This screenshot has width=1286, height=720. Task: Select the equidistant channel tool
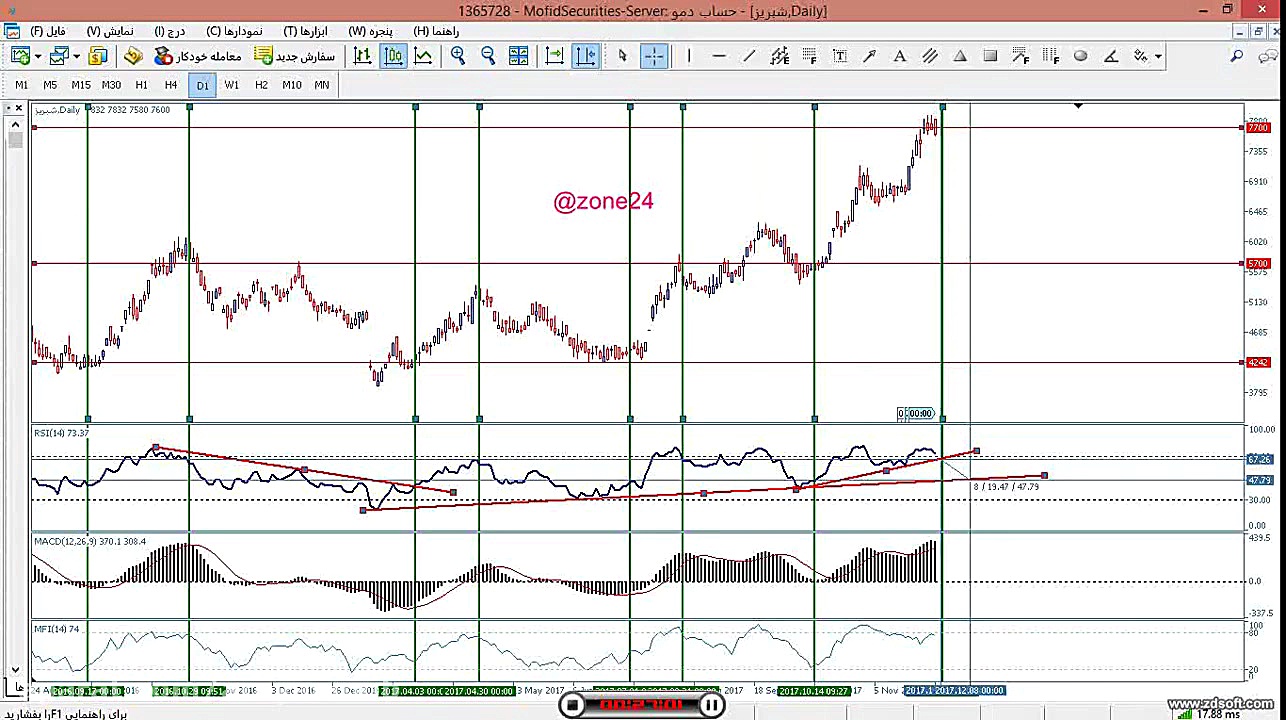(x=779, y=56)
